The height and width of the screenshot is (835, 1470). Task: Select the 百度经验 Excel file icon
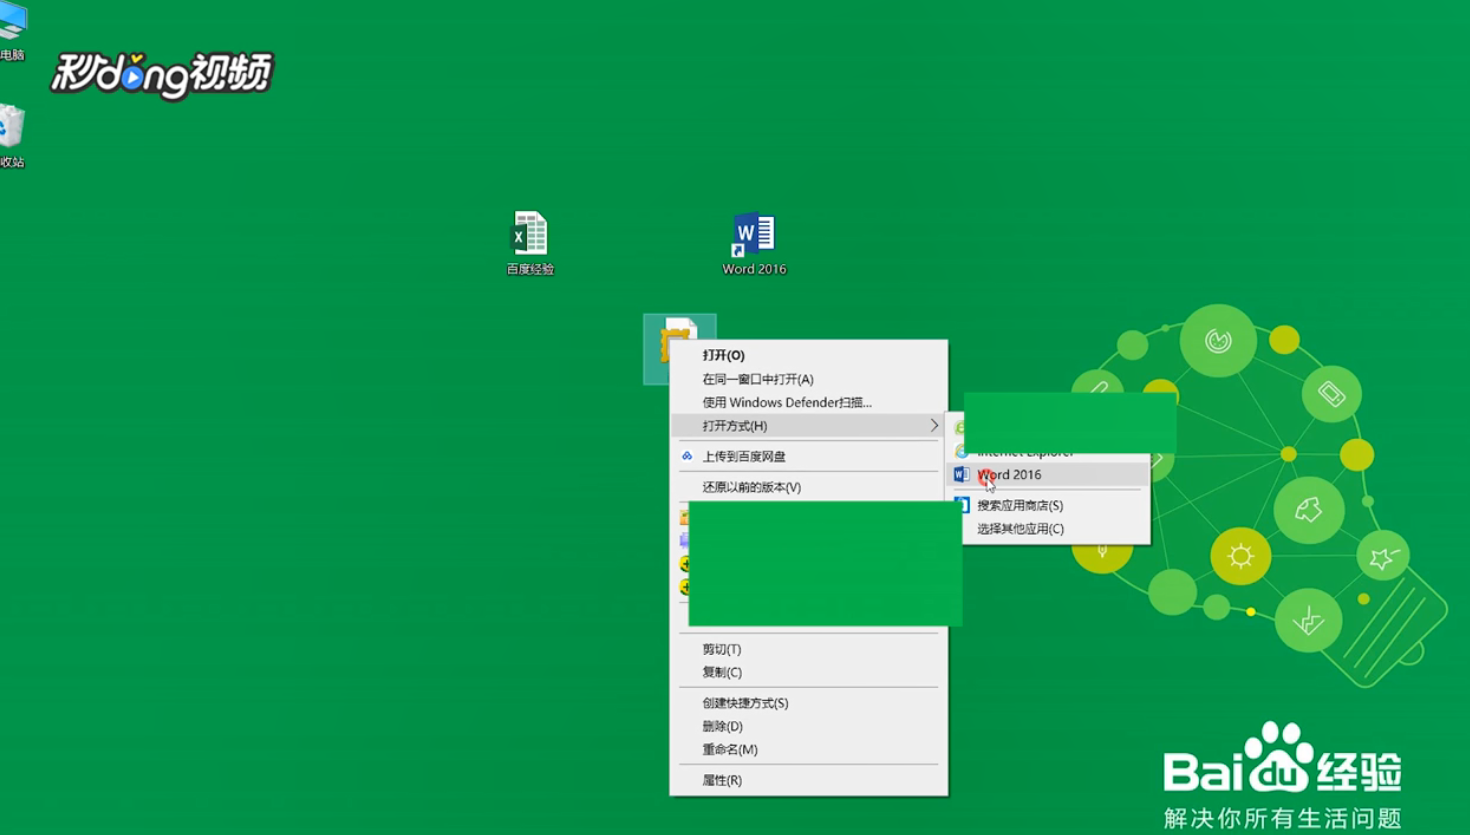529,233
